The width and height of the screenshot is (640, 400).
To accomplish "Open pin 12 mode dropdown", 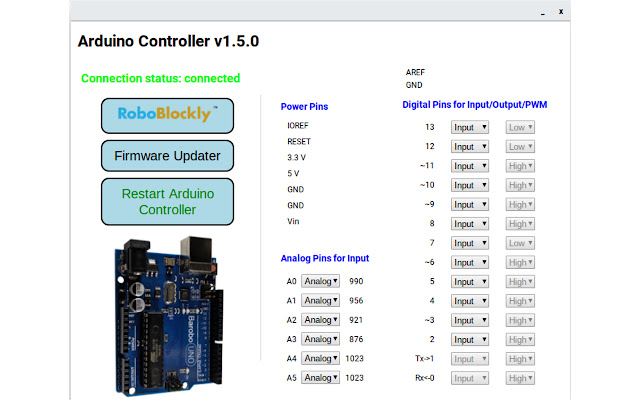I will click(x=469, y=147).
